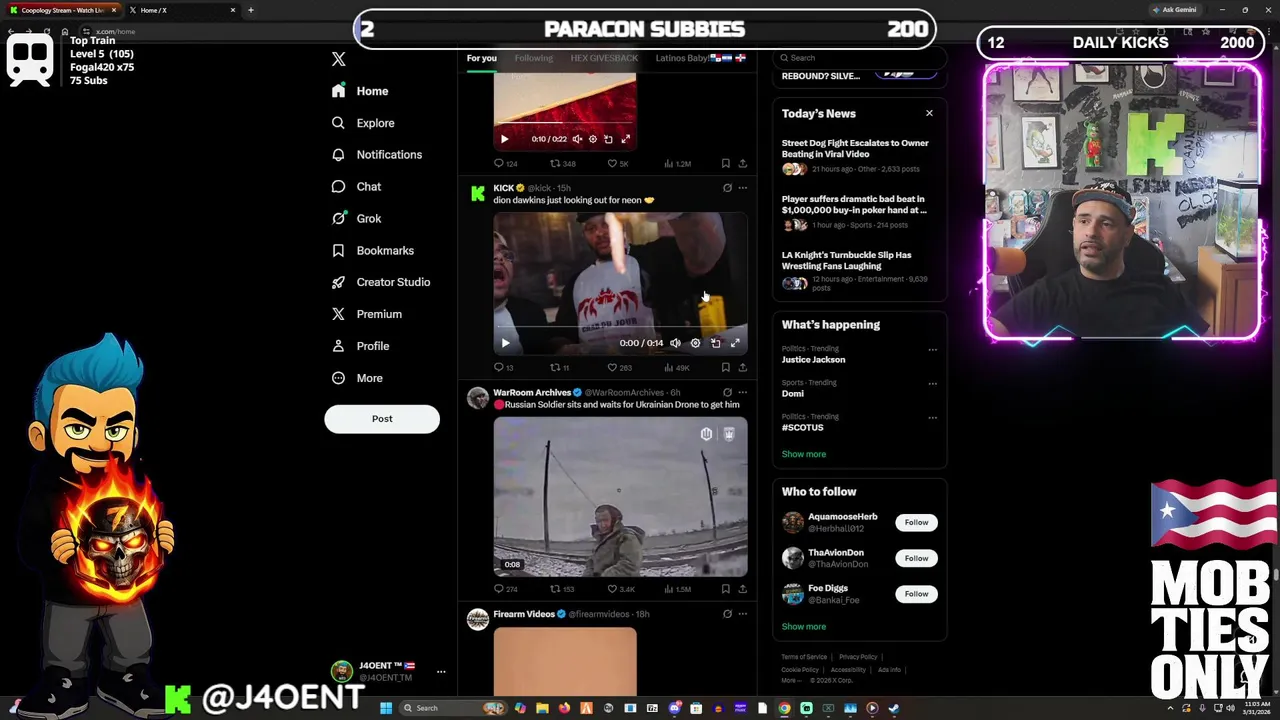Switch to the HEX GIVESBACK tab

[604, 58]
